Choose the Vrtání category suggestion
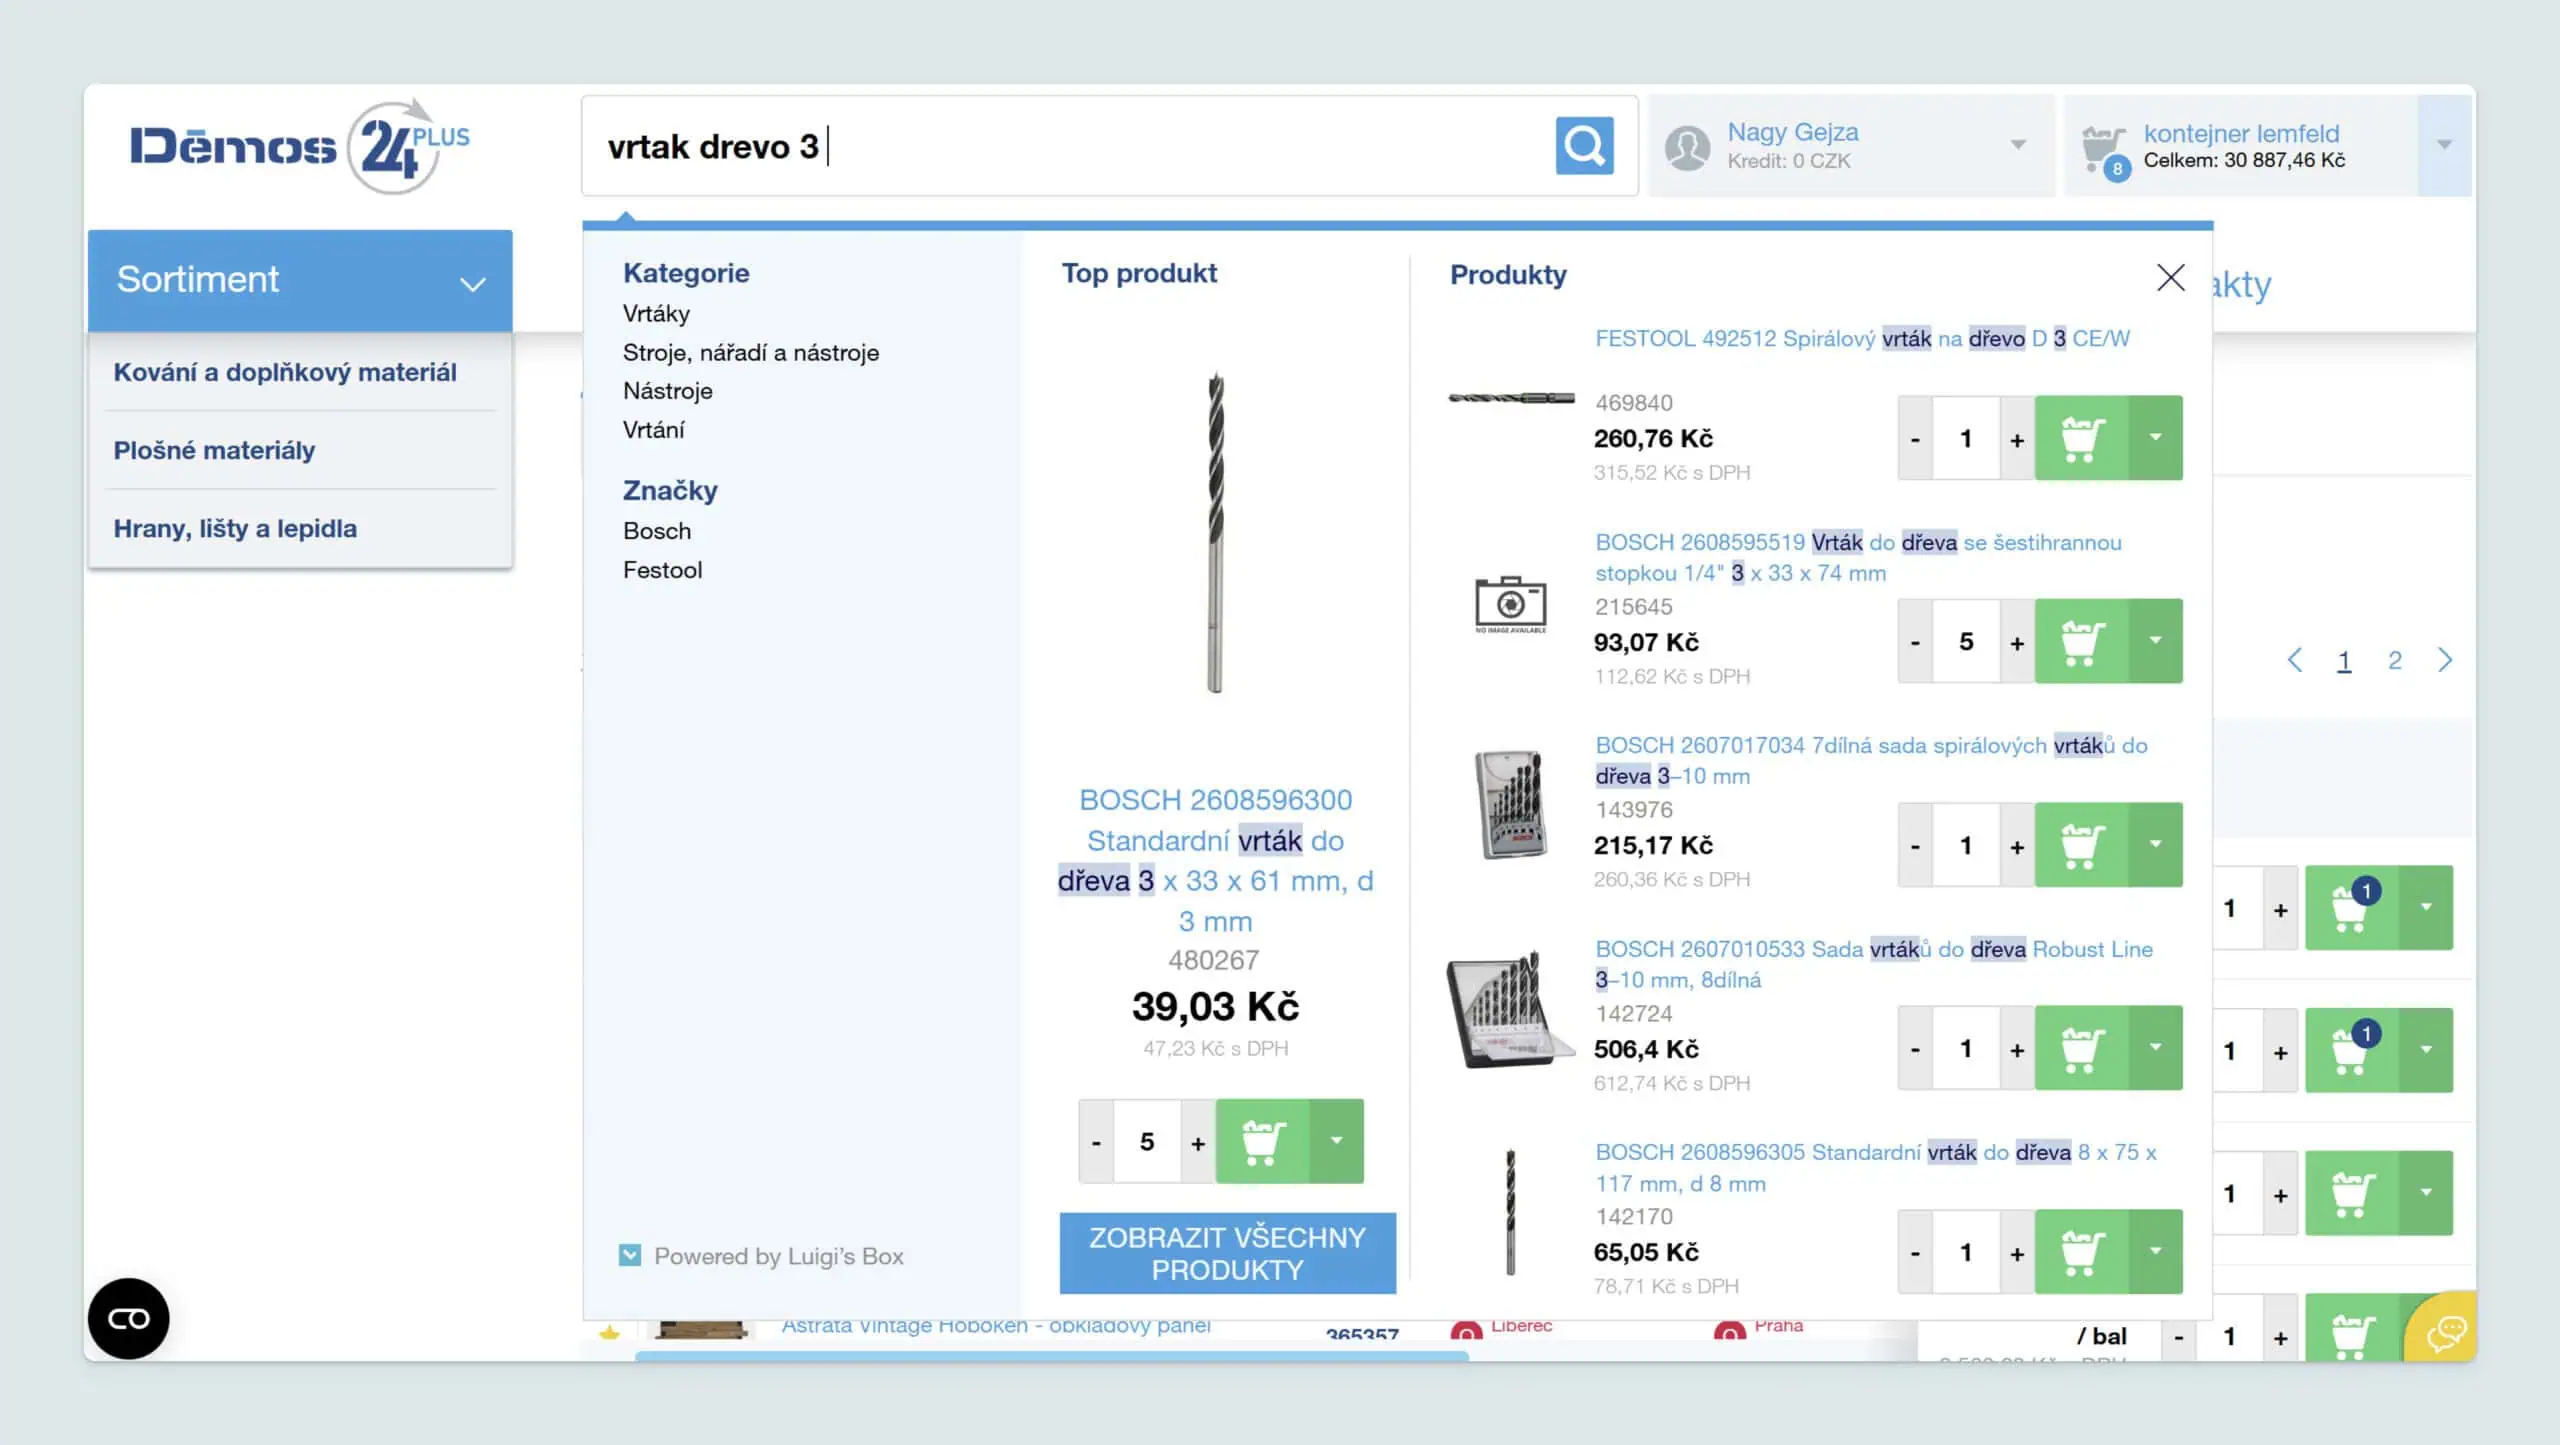Viewport: 2560px width, 1445px height. (653, 430)
